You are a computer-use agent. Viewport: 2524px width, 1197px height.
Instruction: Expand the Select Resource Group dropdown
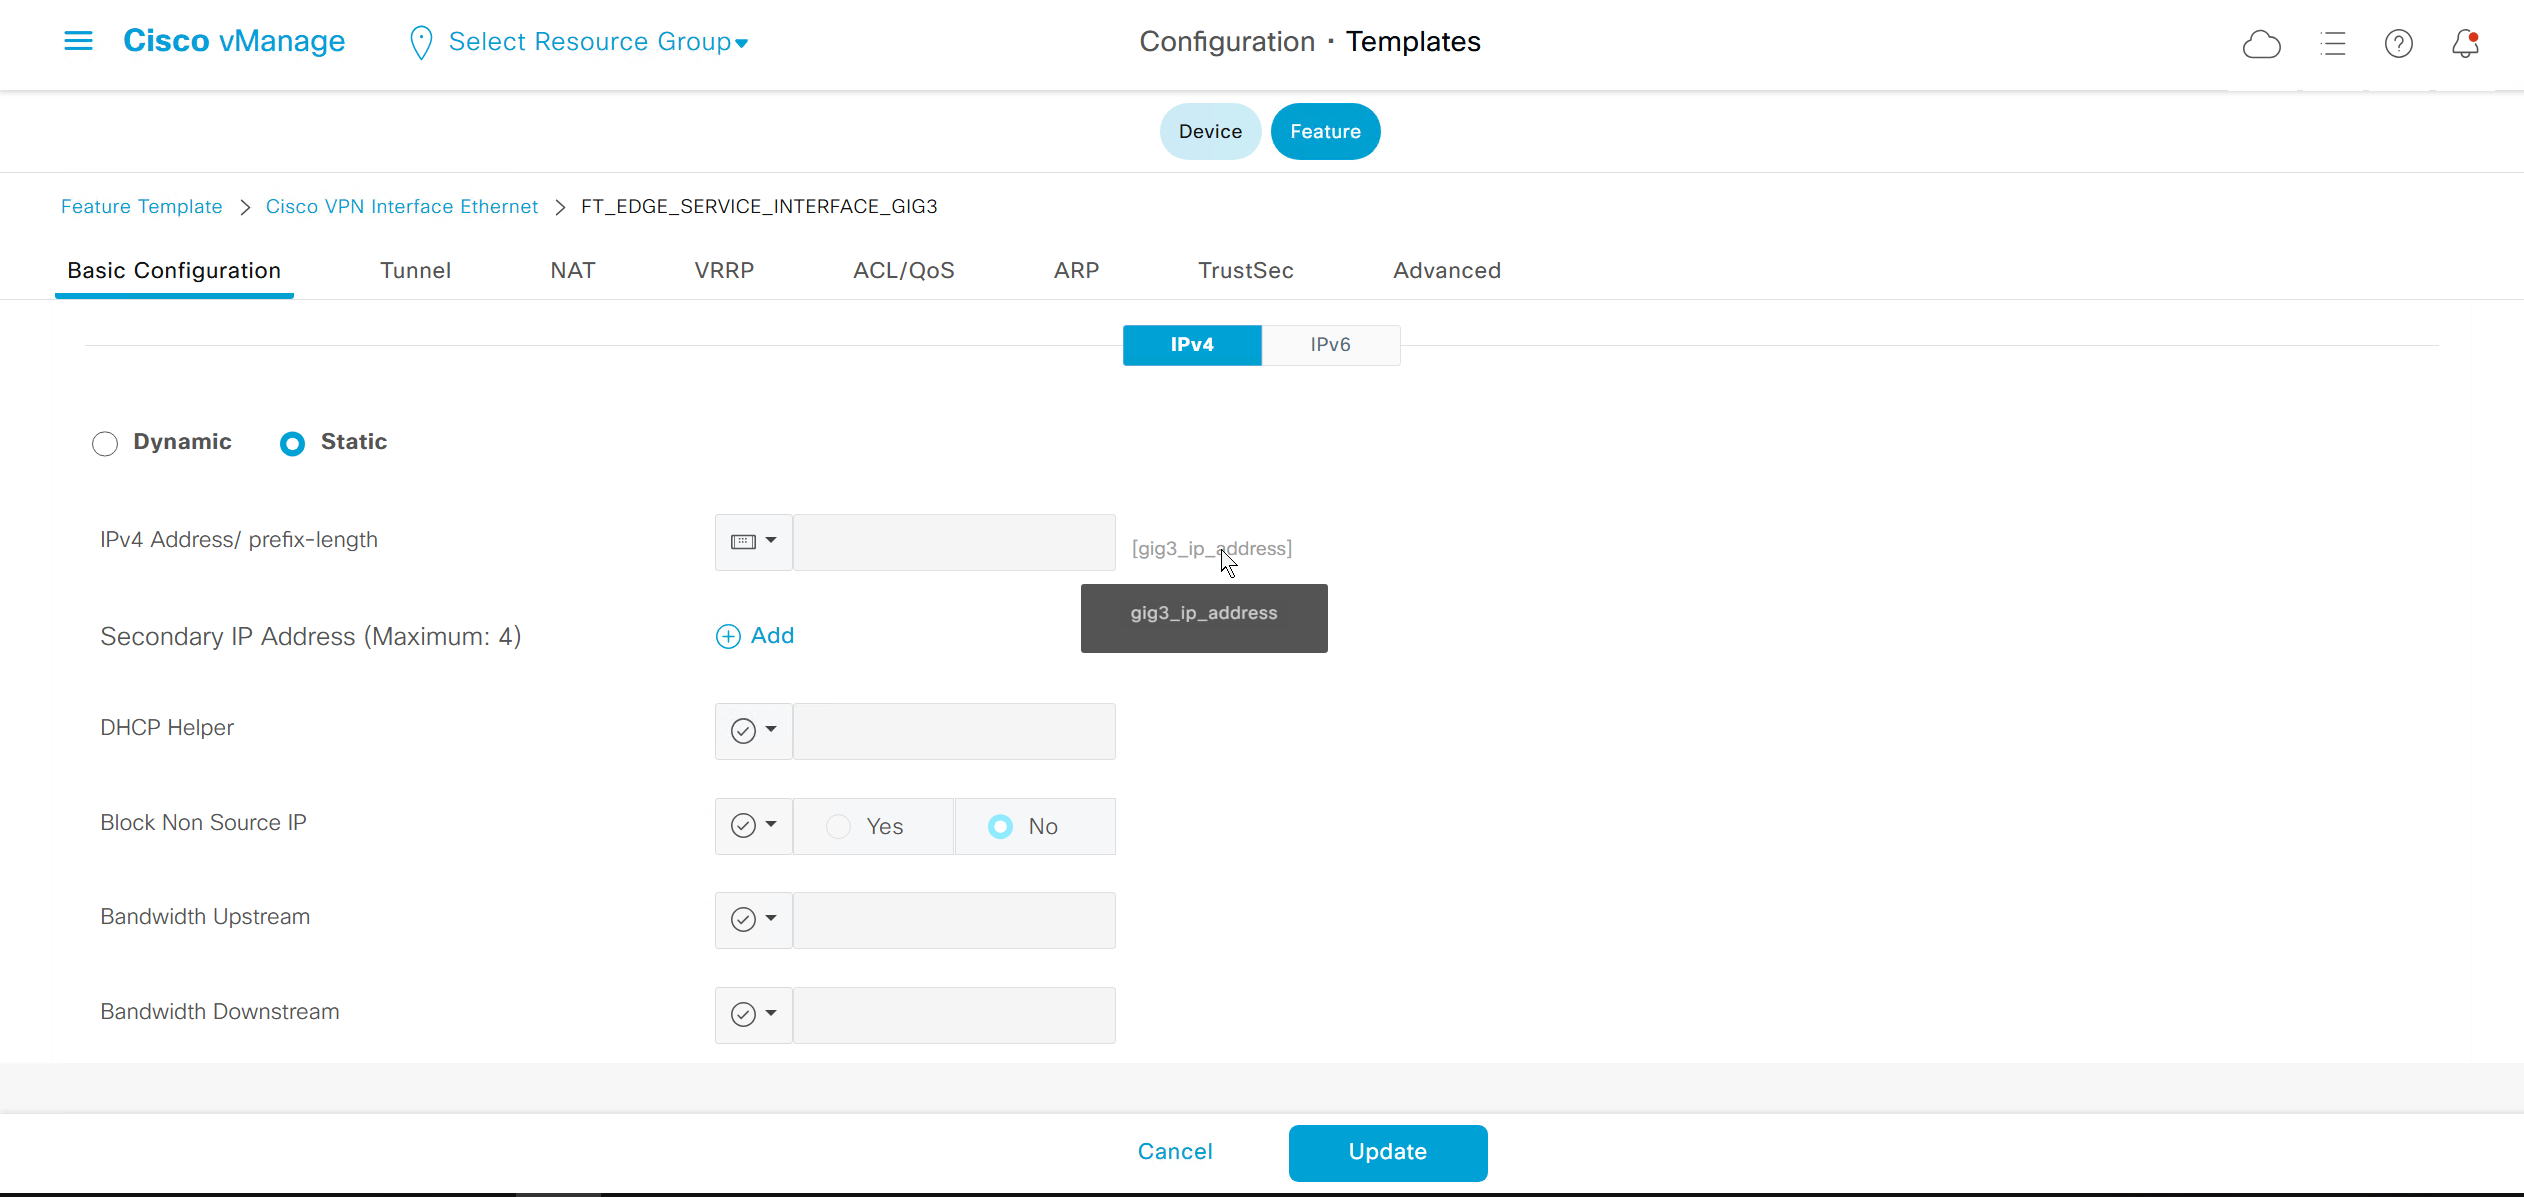598,42
